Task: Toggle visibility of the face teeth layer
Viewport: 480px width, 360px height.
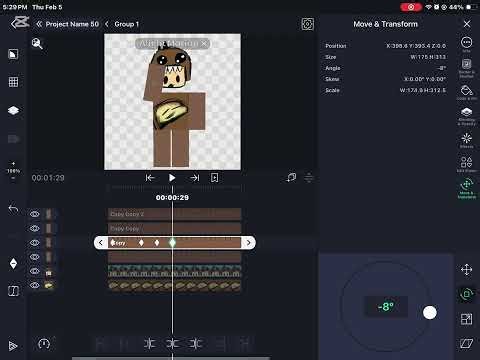Action: pyautogui.click(x=35, y=271)
